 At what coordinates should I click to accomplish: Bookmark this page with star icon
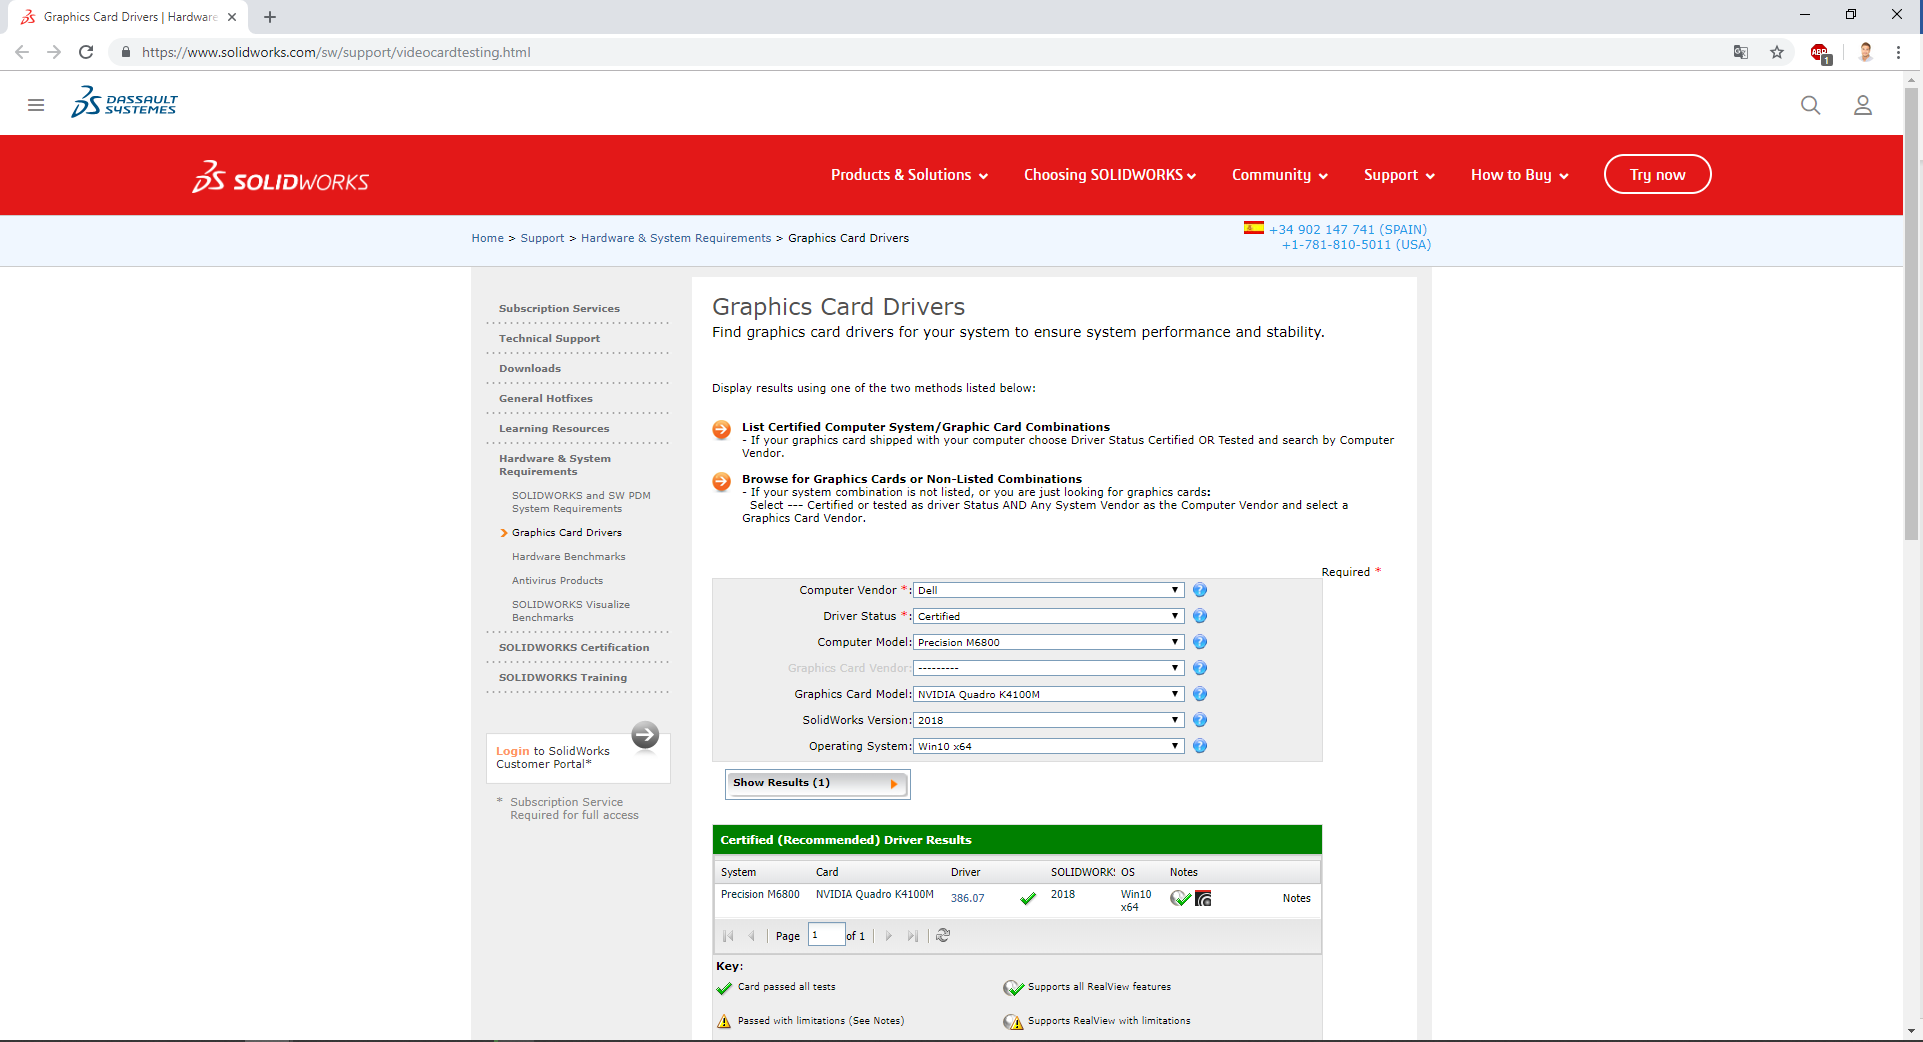(x=1777, y=52)
